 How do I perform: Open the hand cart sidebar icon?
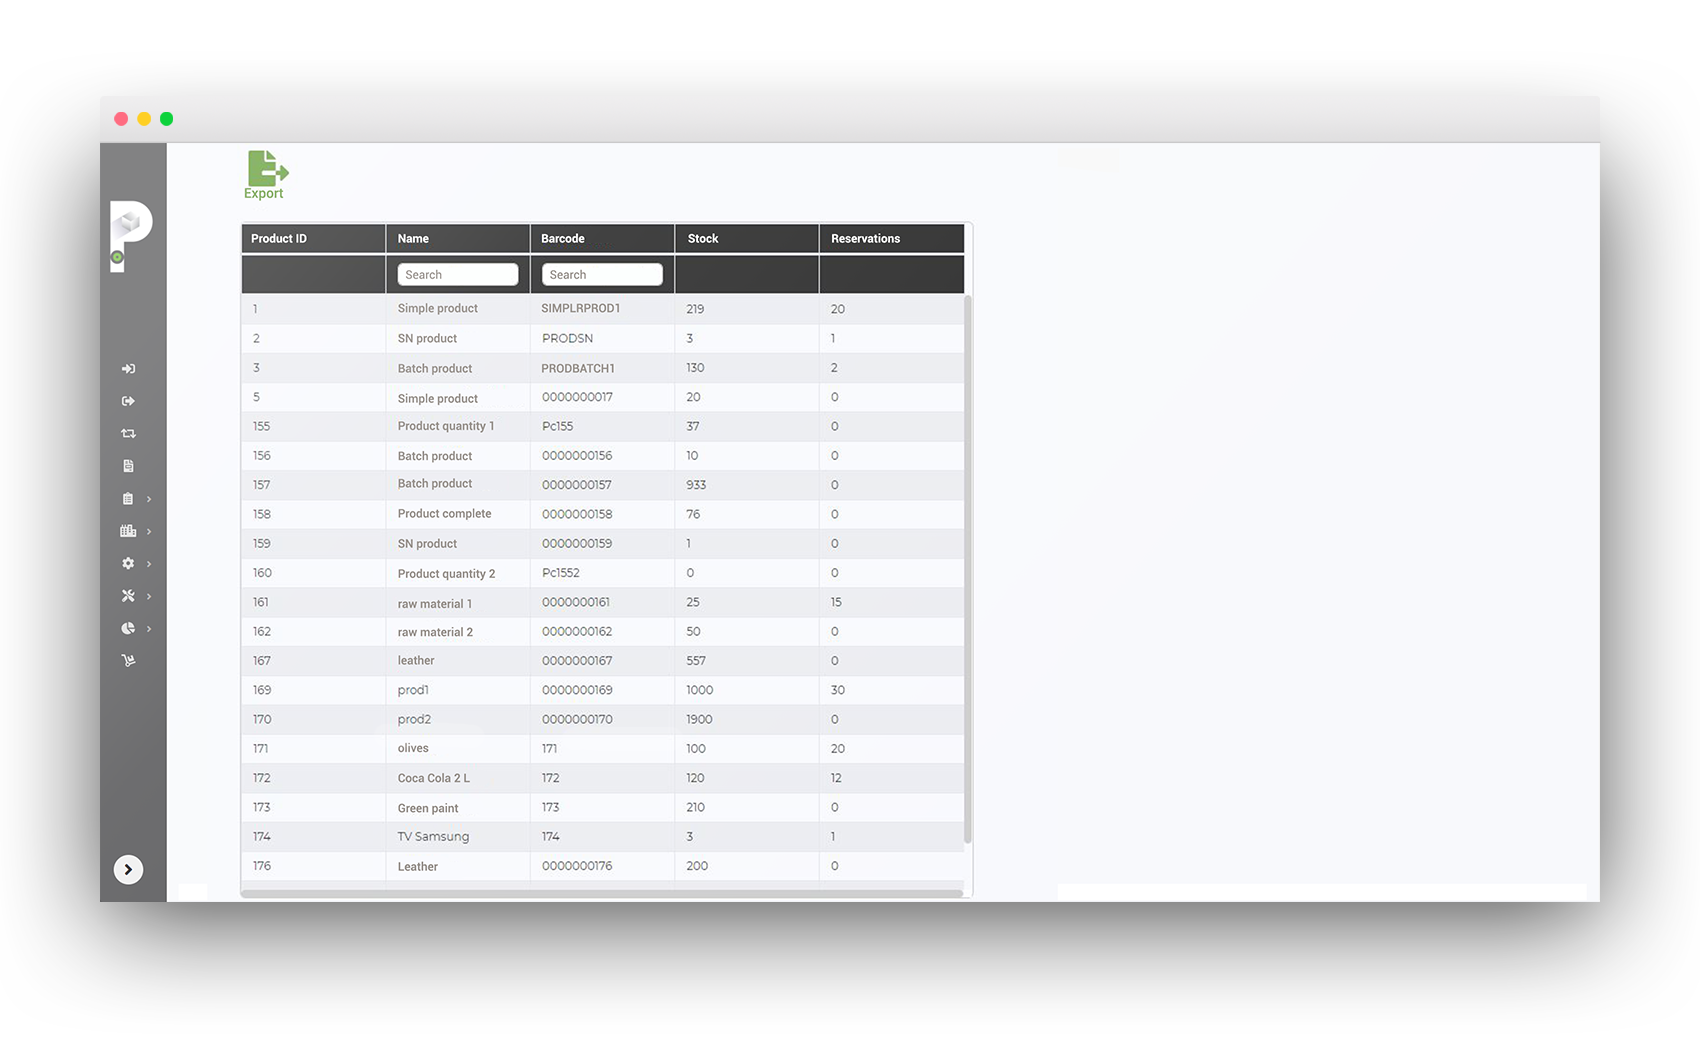(128, 660)
